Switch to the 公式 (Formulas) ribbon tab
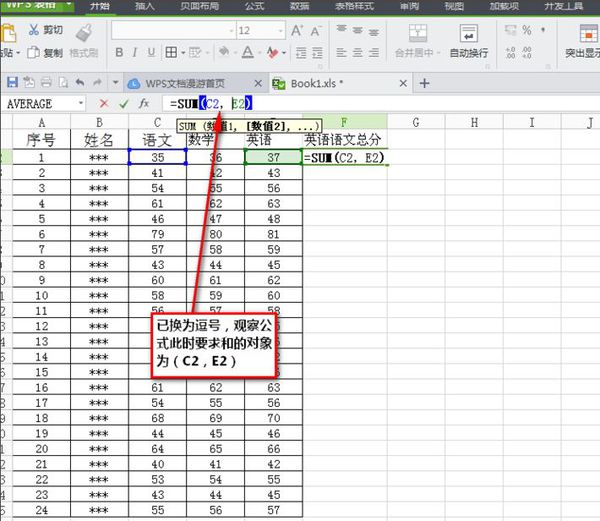The height and width of the screenshot is (521, 600). (x=254, y=6)
